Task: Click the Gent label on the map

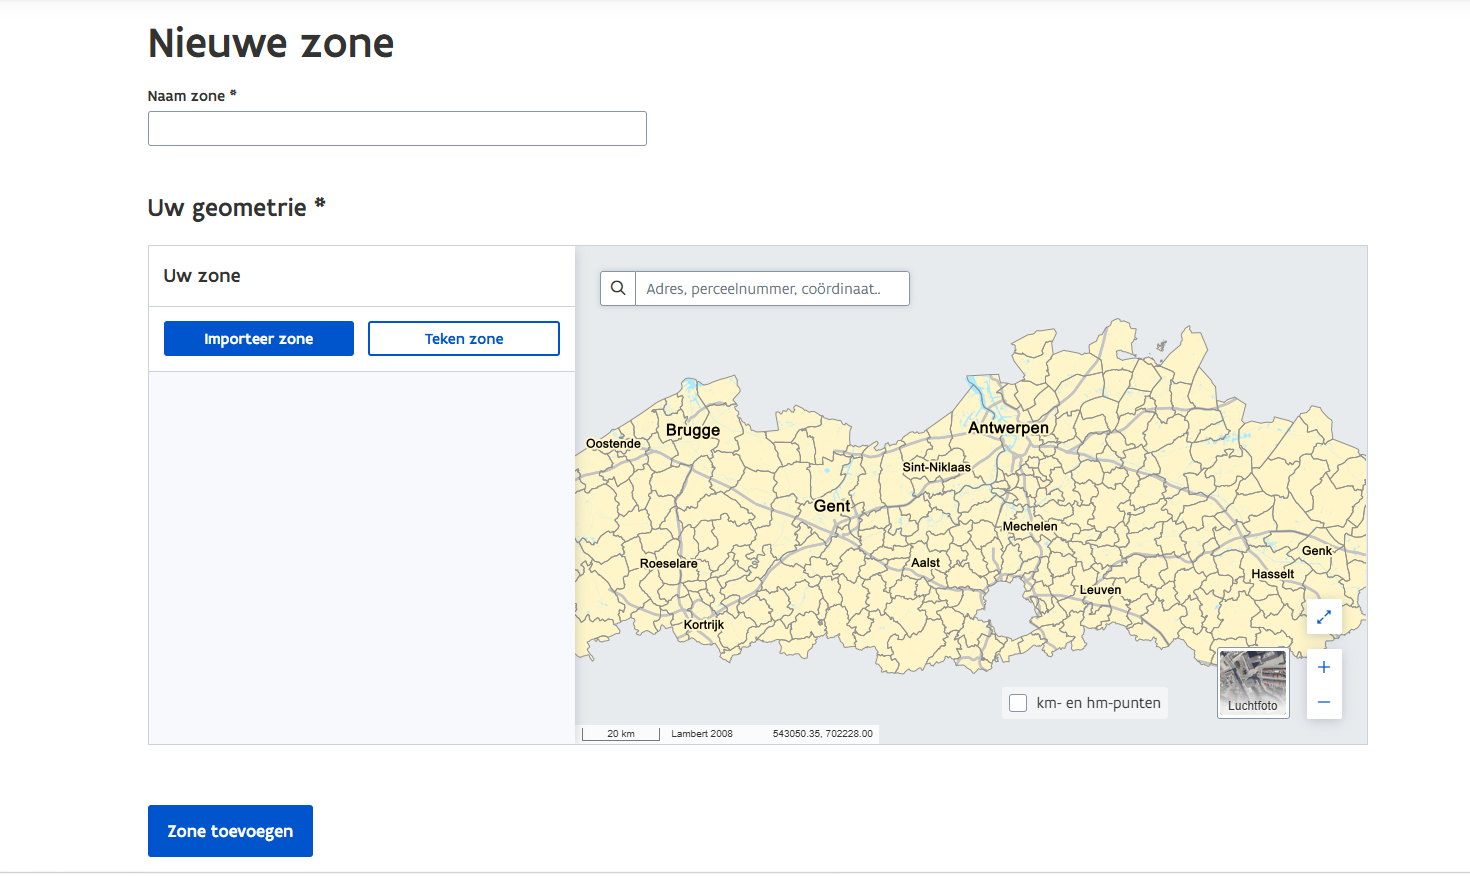Action: [x=832, y=506]
